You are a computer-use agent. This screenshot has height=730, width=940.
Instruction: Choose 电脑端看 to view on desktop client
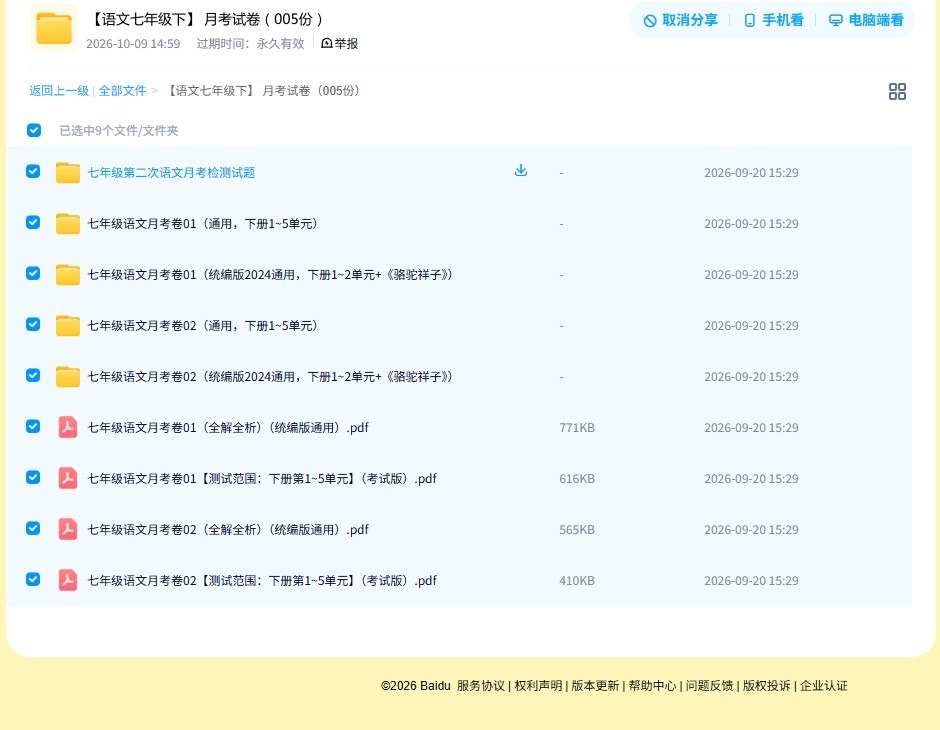point(866,20)
